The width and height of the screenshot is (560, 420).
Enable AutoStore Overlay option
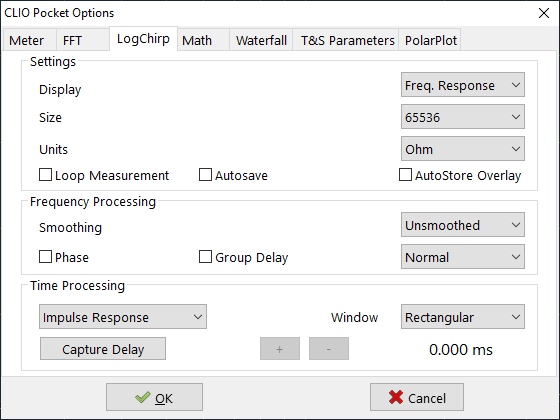click(405, 175)
